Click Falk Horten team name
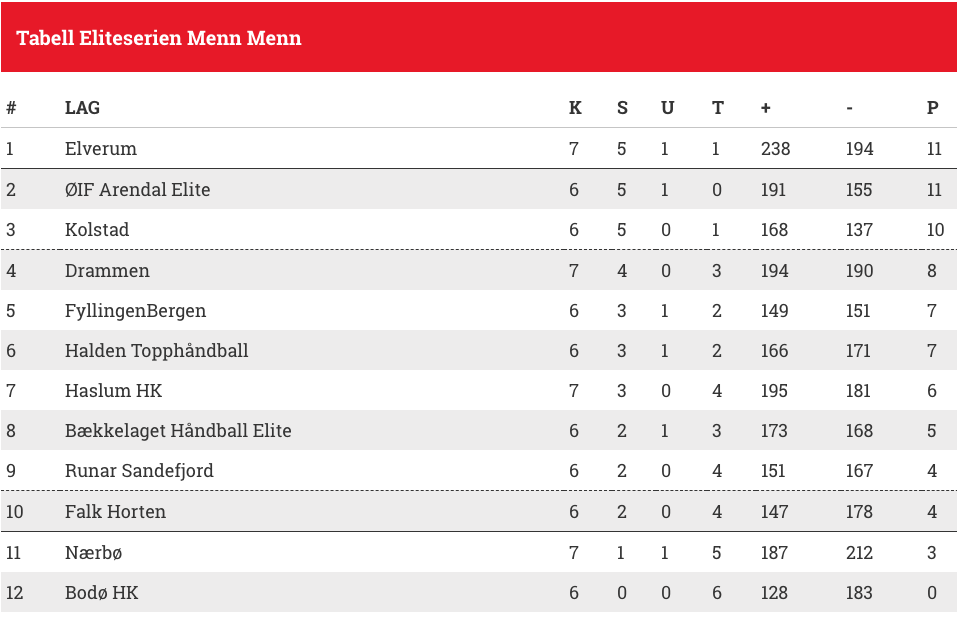This screenshot has width=957, height=618. [115, 512]
